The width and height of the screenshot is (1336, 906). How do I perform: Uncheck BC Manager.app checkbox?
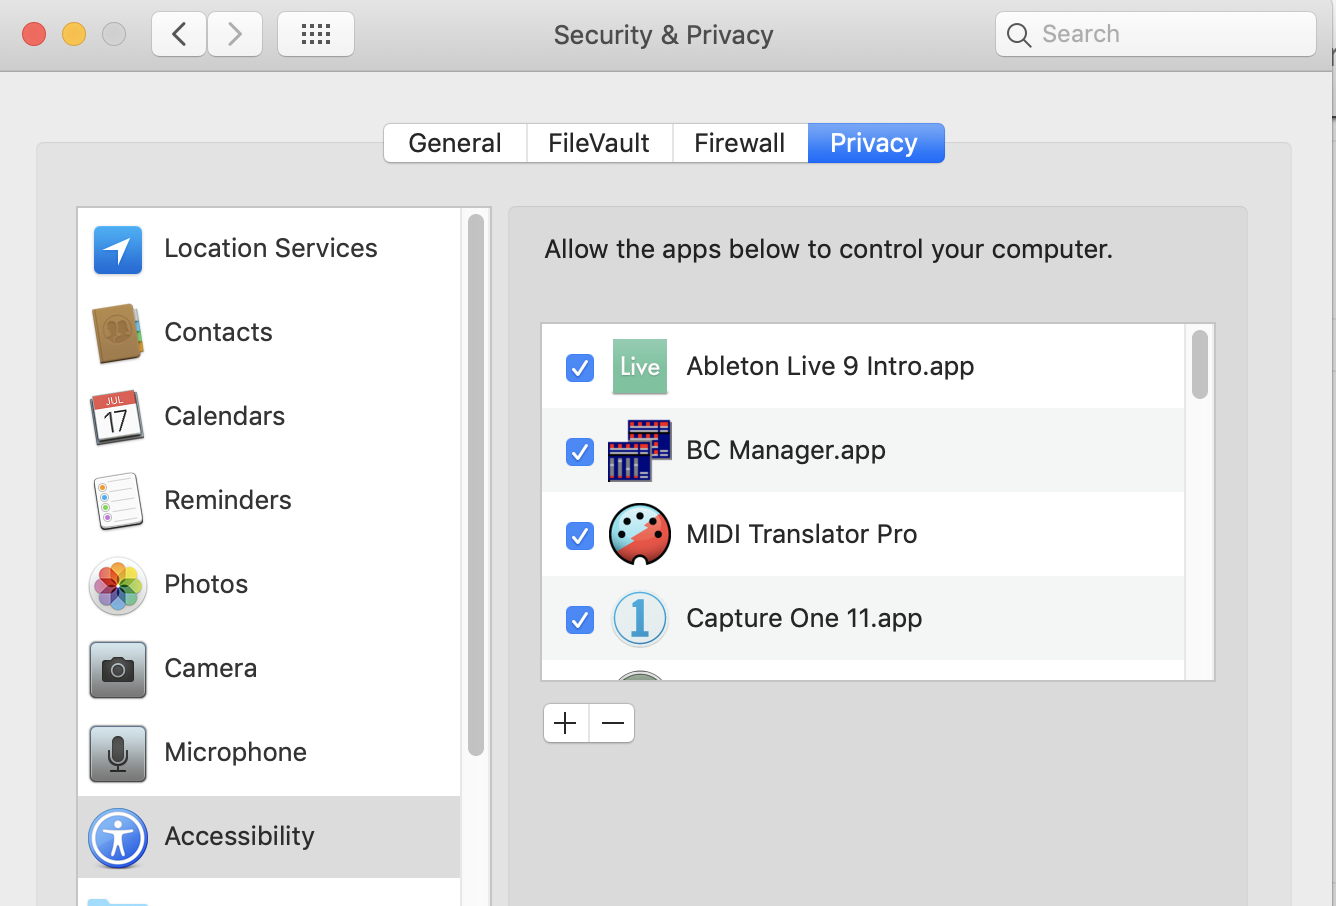point(580,451)
